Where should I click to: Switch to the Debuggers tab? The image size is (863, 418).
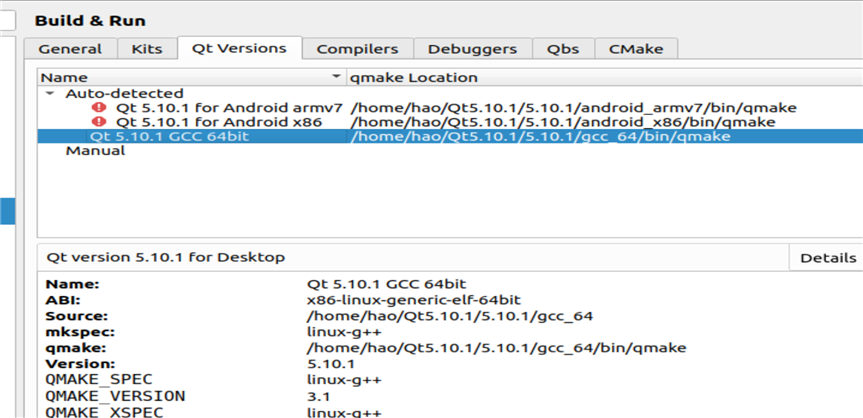click(472, 48)
